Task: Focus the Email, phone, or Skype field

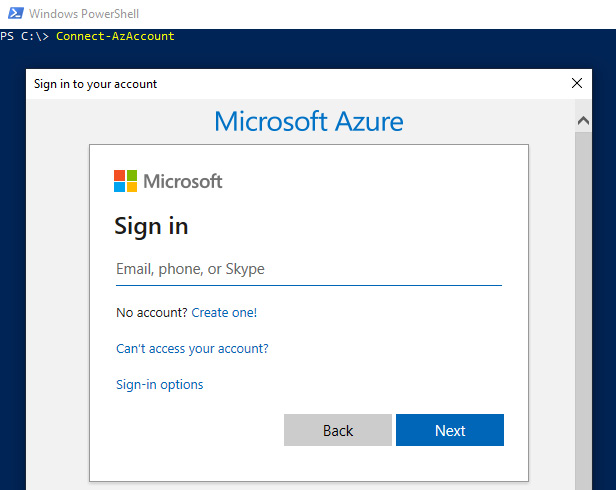Action: pos(309,270)
